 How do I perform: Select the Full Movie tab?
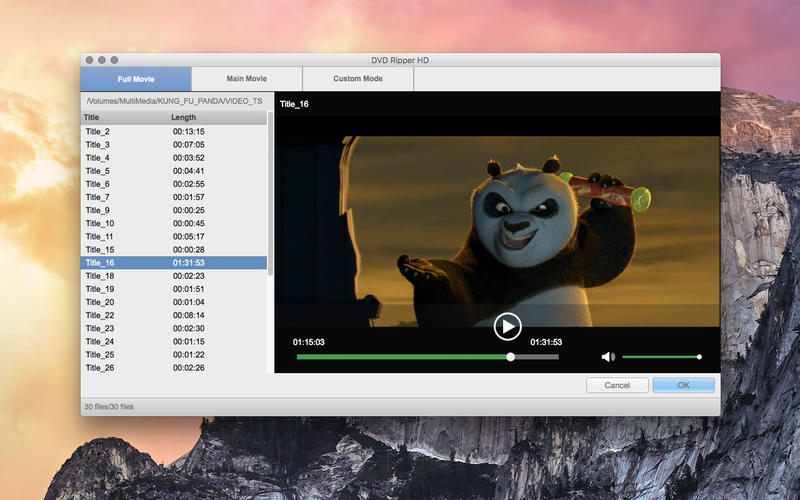(136, 79)
